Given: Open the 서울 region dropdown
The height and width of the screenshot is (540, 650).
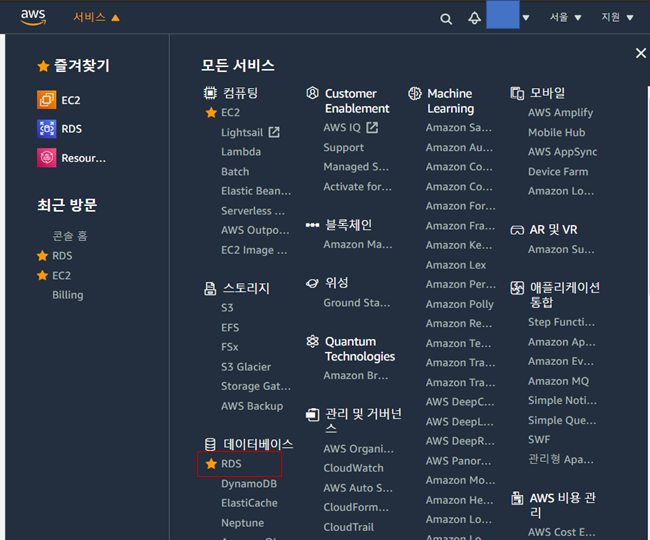Looking at the screenshot, I should [x=565, y=17].
